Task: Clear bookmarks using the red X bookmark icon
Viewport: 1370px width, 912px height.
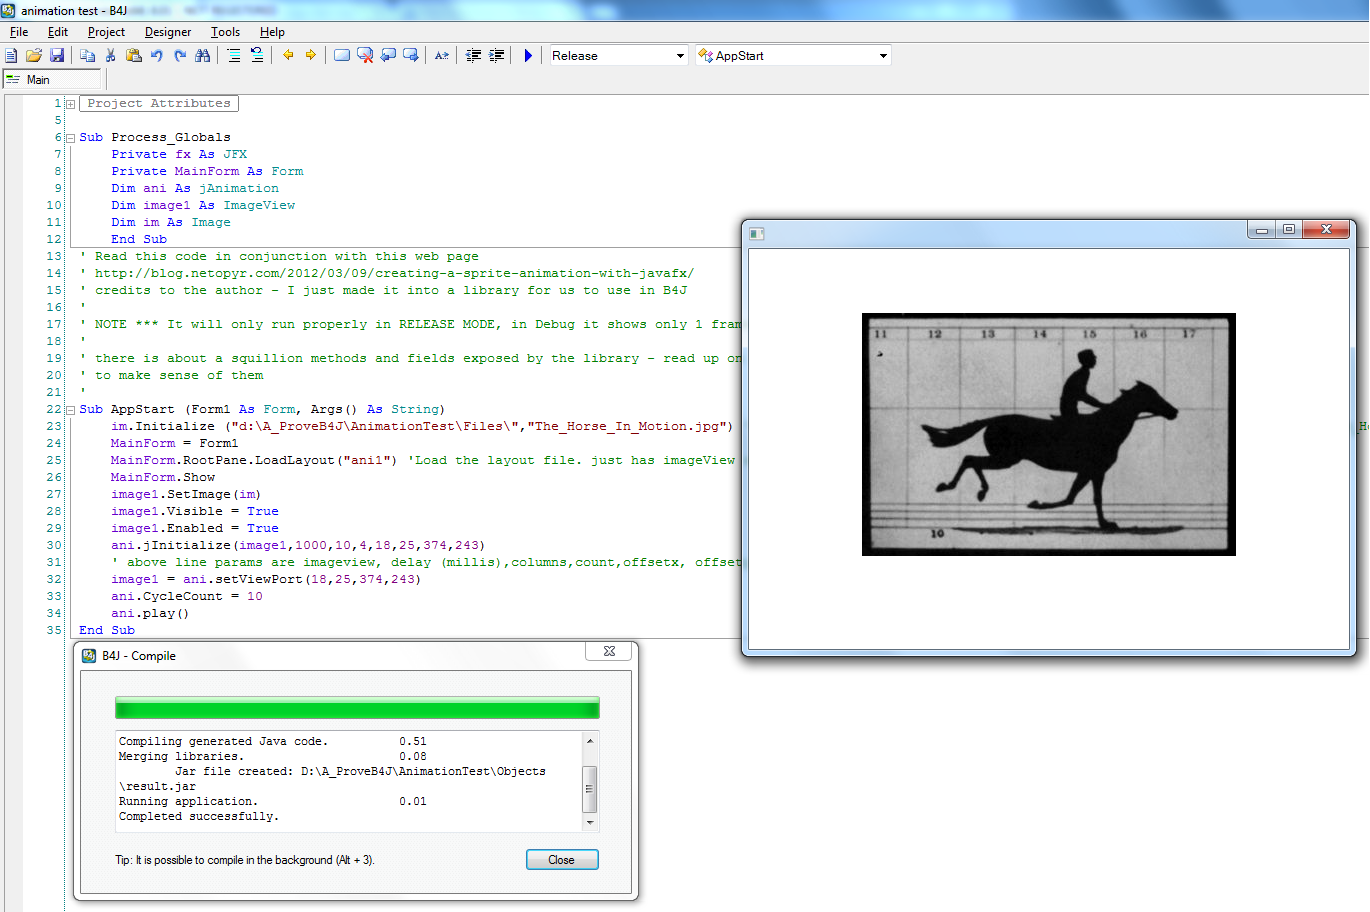Action: click(365, 56)
